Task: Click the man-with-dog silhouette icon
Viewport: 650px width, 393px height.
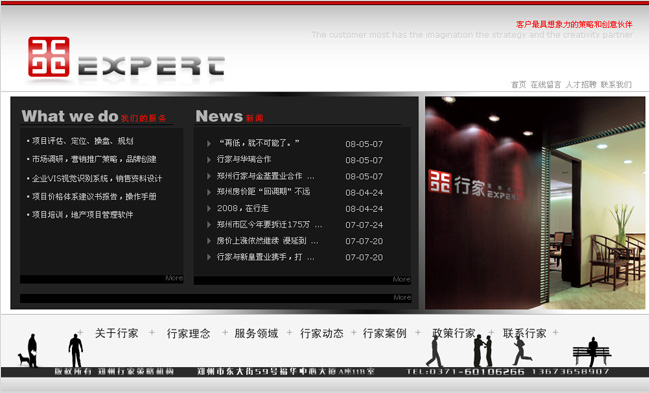Action: click(28, 351)
